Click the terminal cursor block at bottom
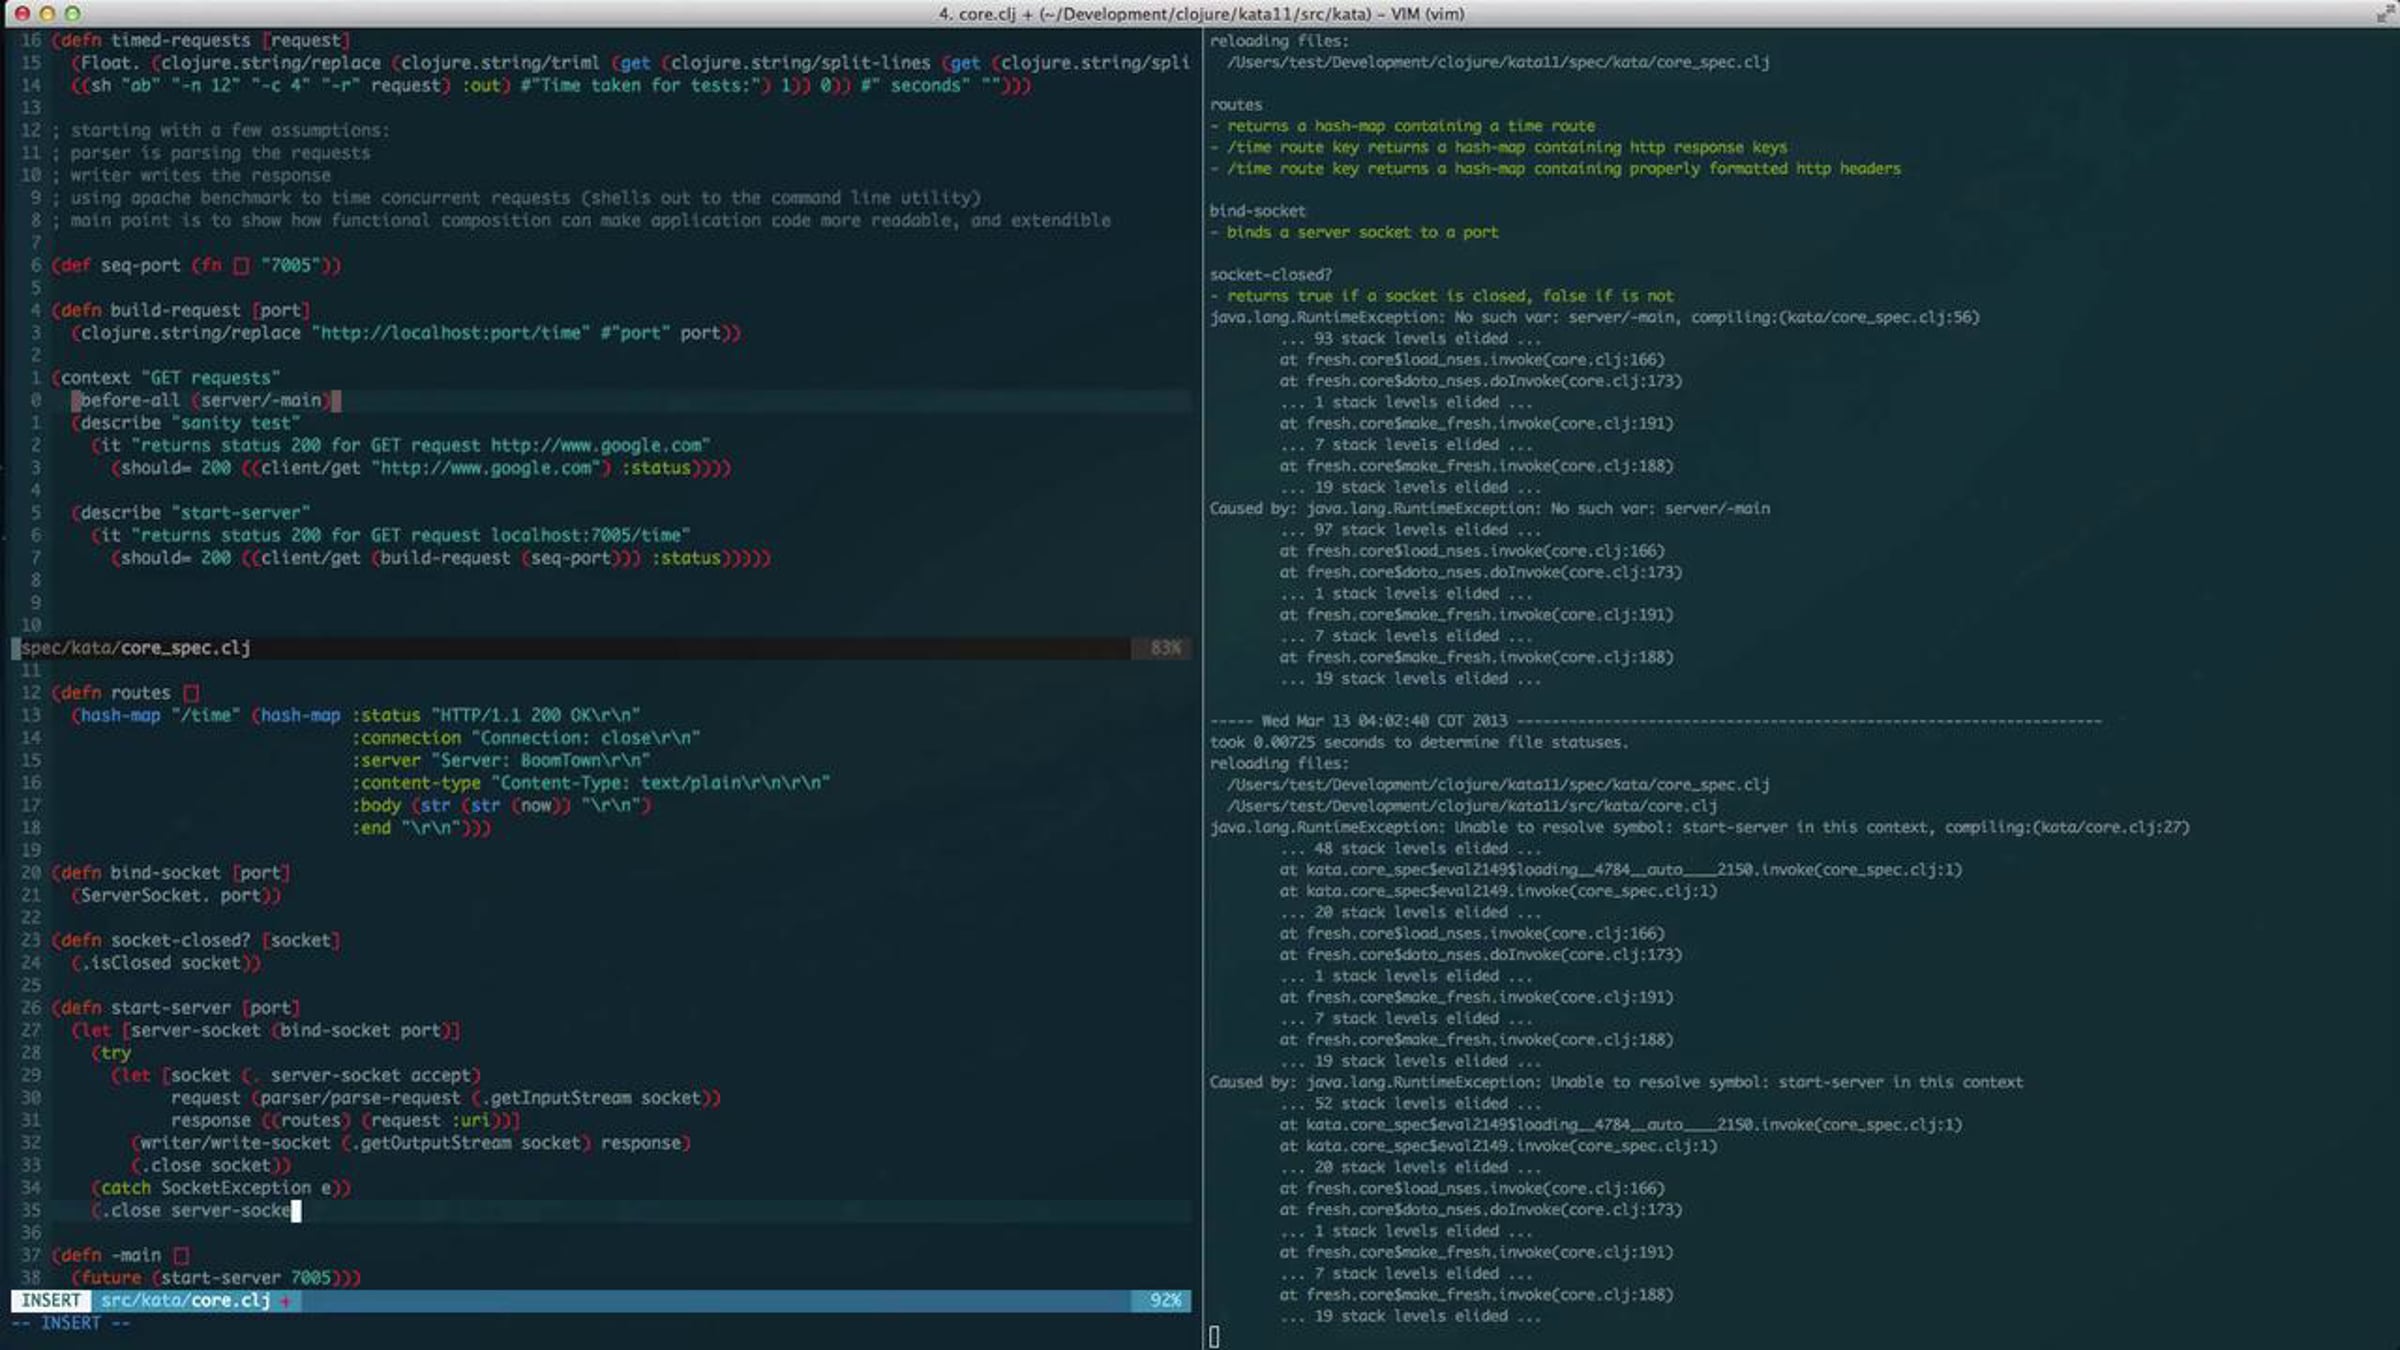 (1214, 1337)
